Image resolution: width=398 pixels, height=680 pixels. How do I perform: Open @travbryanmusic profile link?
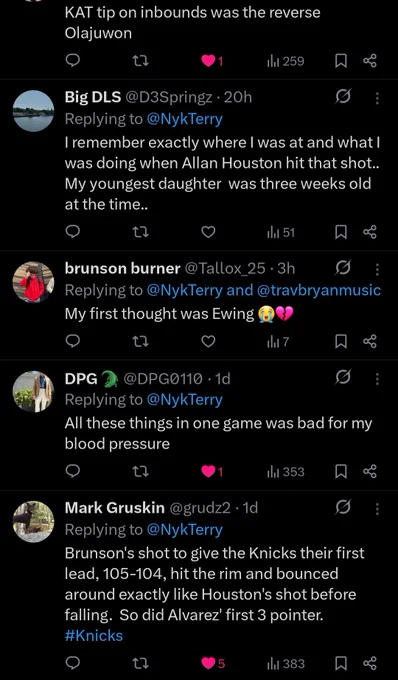click(319, 290)
